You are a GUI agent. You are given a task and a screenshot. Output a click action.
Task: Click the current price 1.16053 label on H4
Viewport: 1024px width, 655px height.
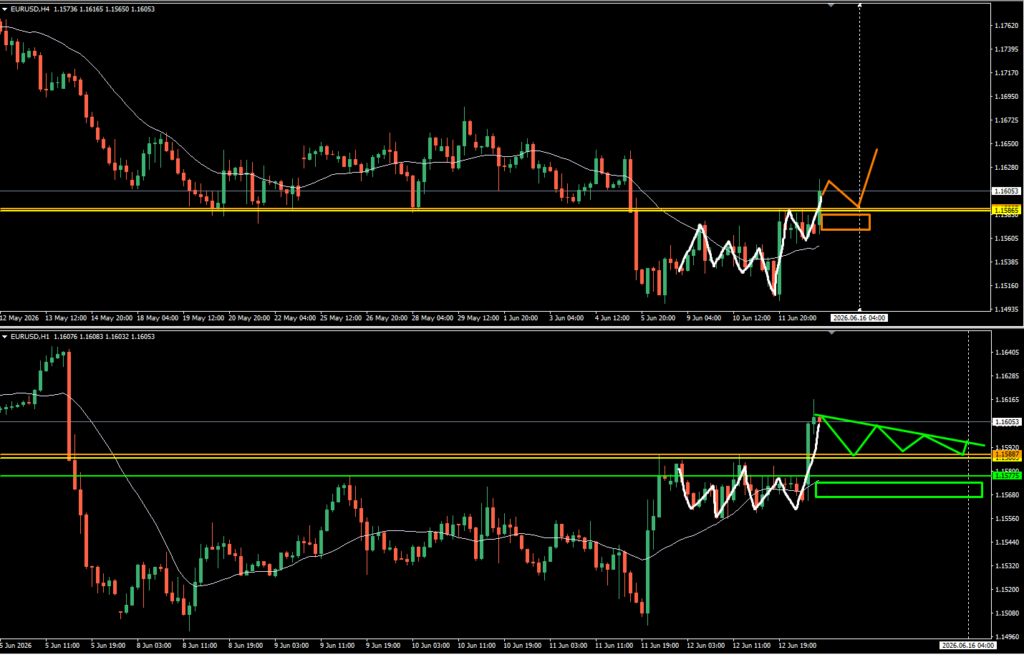1006,191
